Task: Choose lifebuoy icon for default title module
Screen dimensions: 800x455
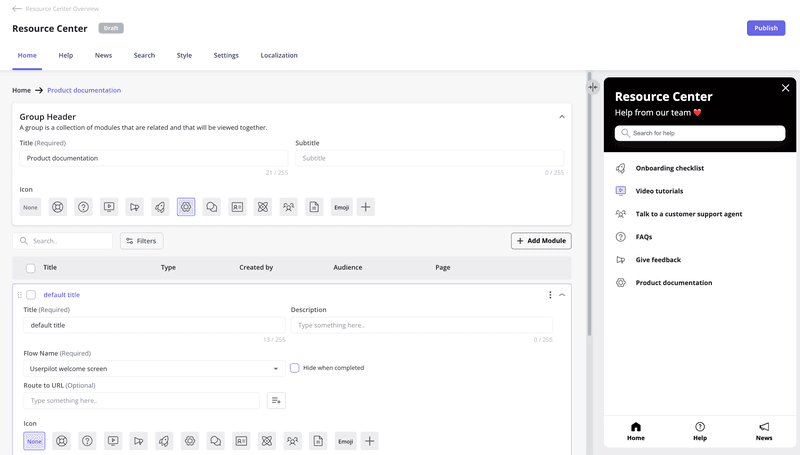Action: (x=62, y=441)
